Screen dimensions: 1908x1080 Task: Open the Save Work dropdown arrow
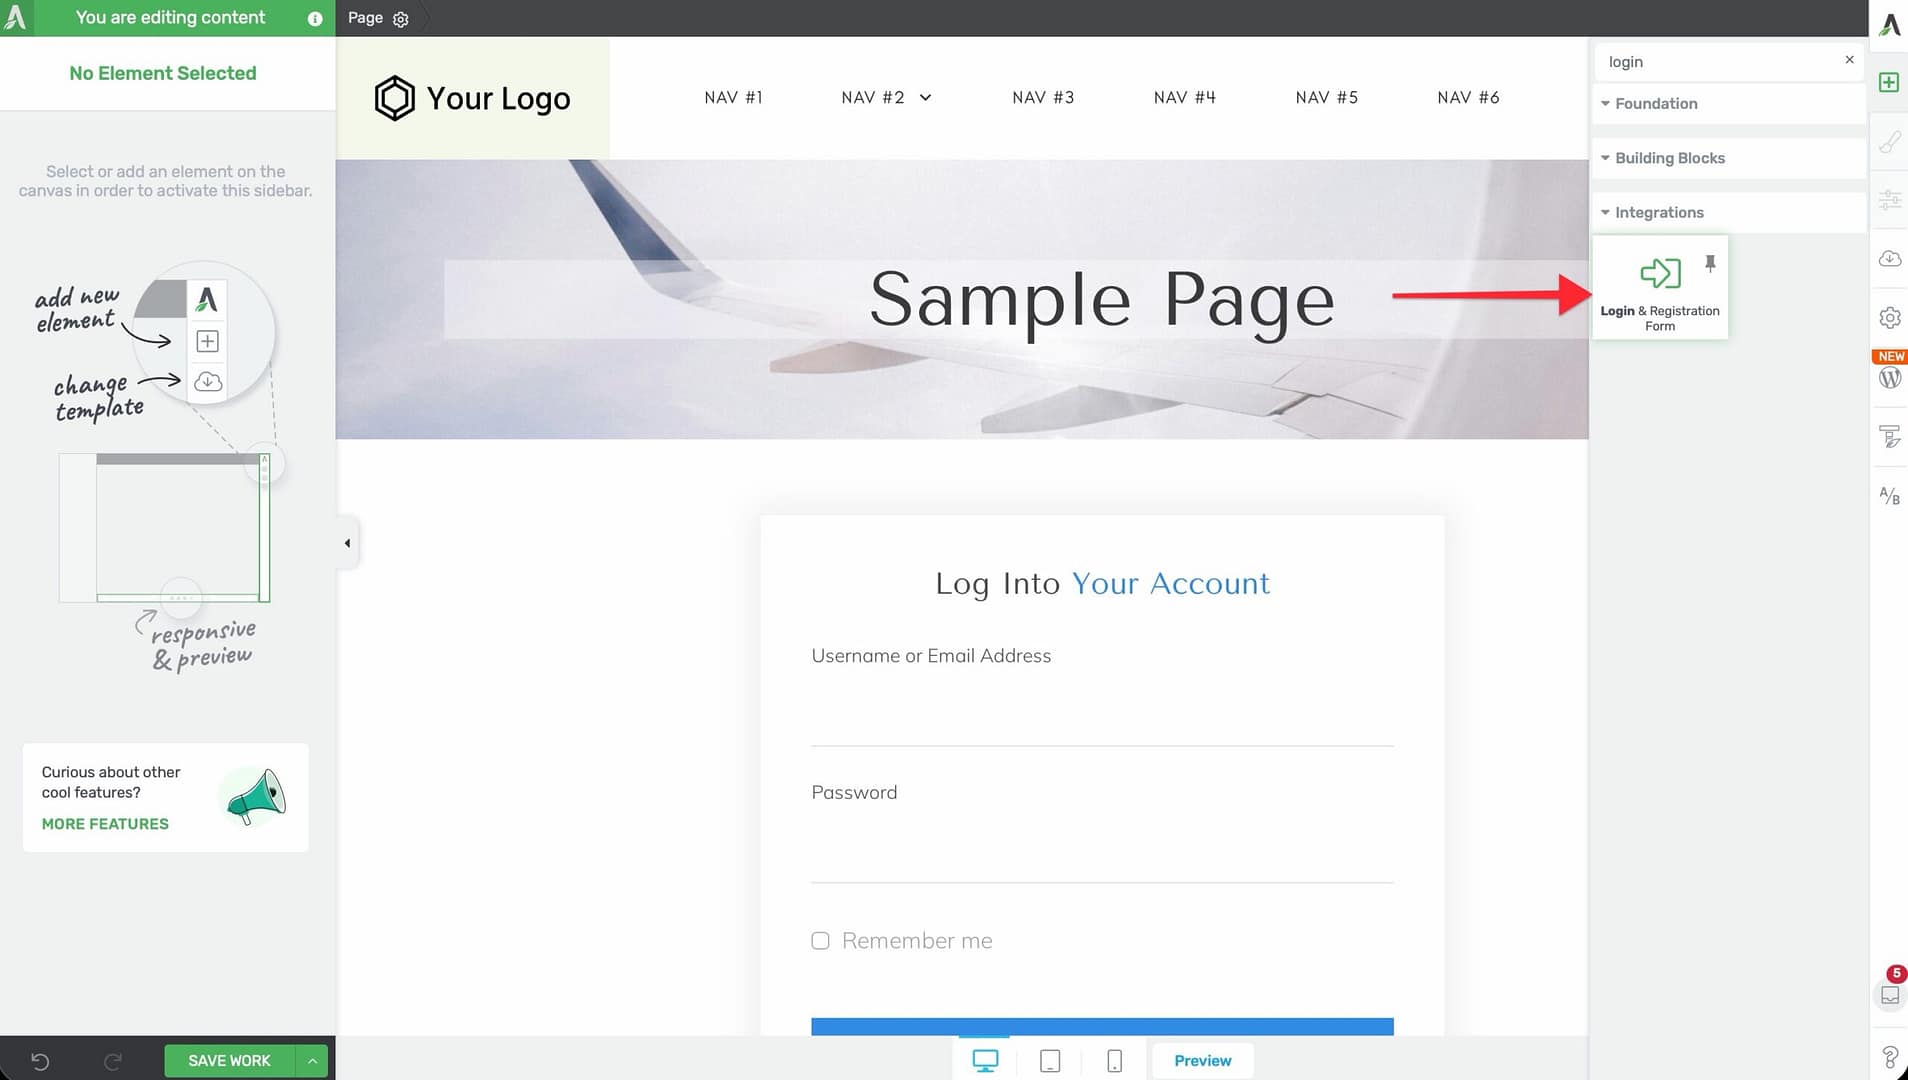click(x=313, y=1061)
